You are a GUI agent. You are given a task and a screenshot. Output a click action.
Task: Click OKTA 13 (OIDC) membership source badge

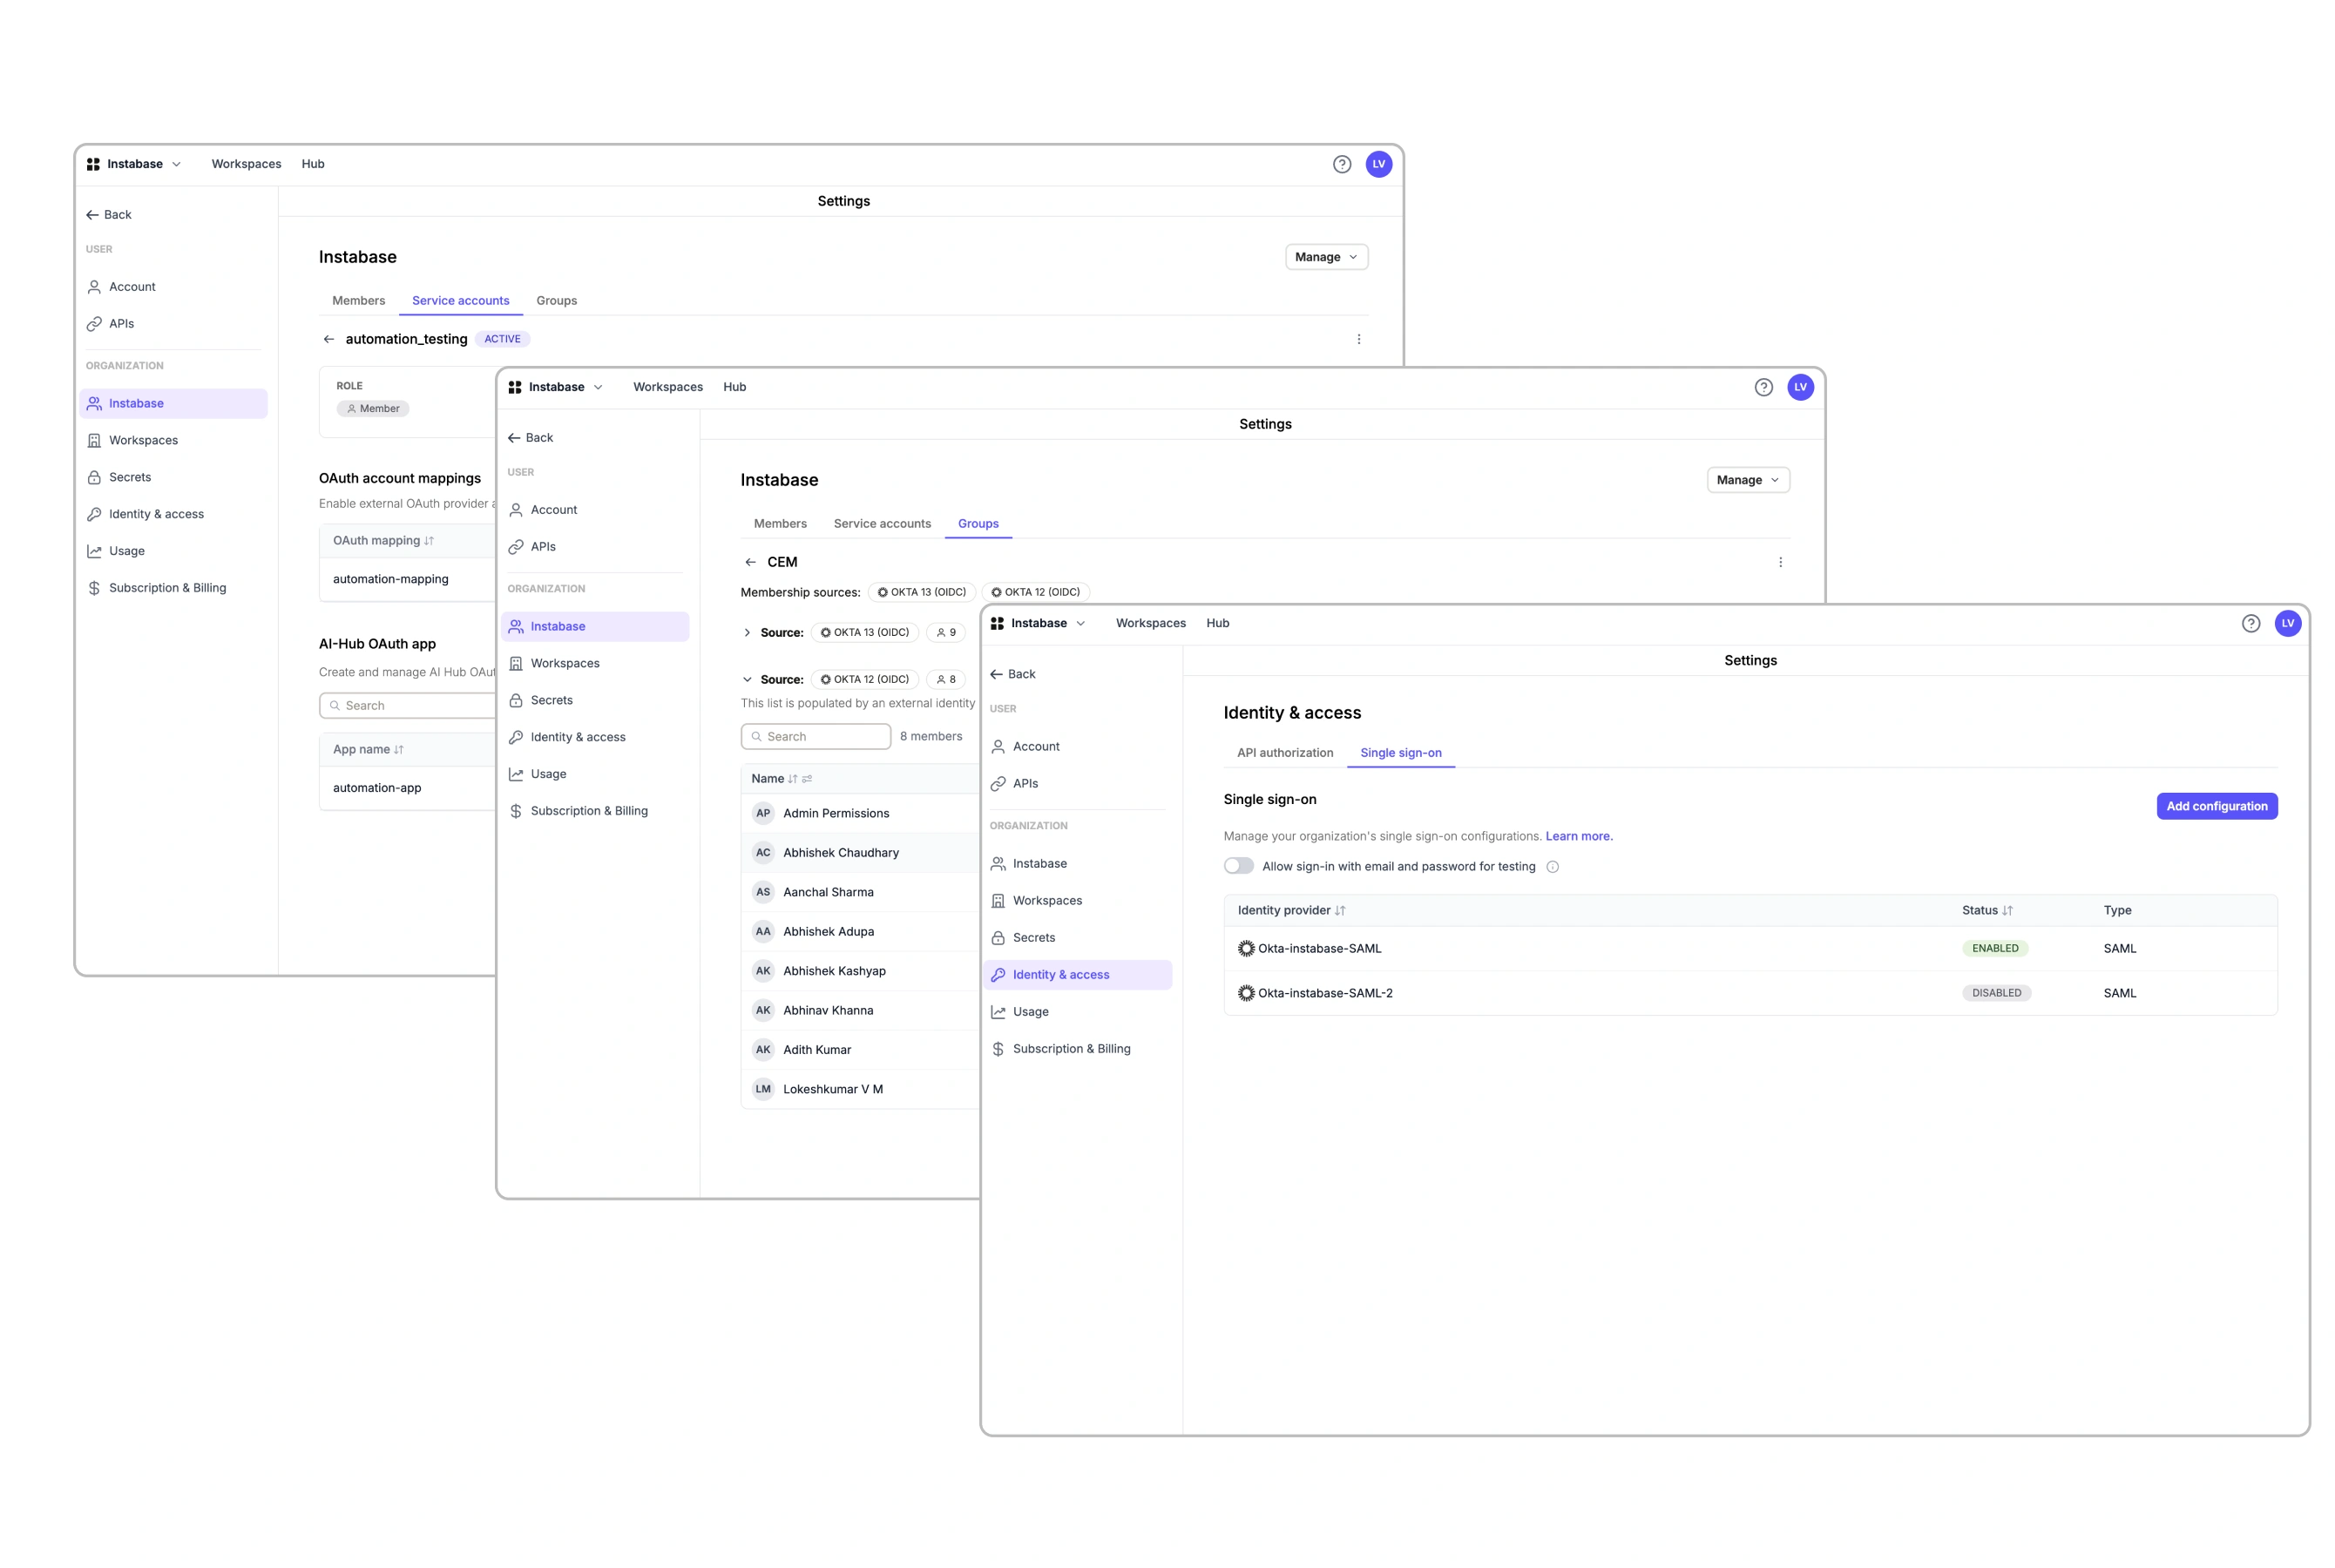click(921, 592)
